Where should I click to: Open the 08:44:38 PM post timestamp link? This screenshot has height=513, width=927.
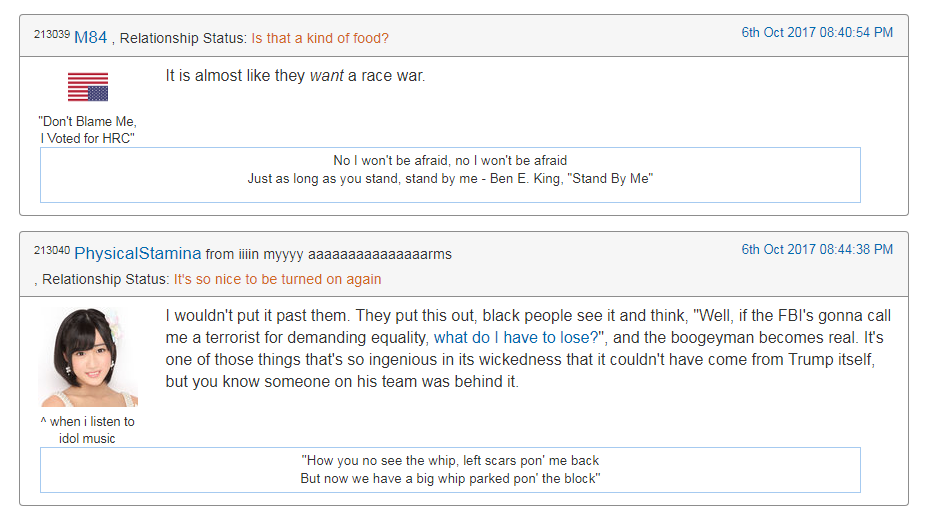[x=817, y=249]
